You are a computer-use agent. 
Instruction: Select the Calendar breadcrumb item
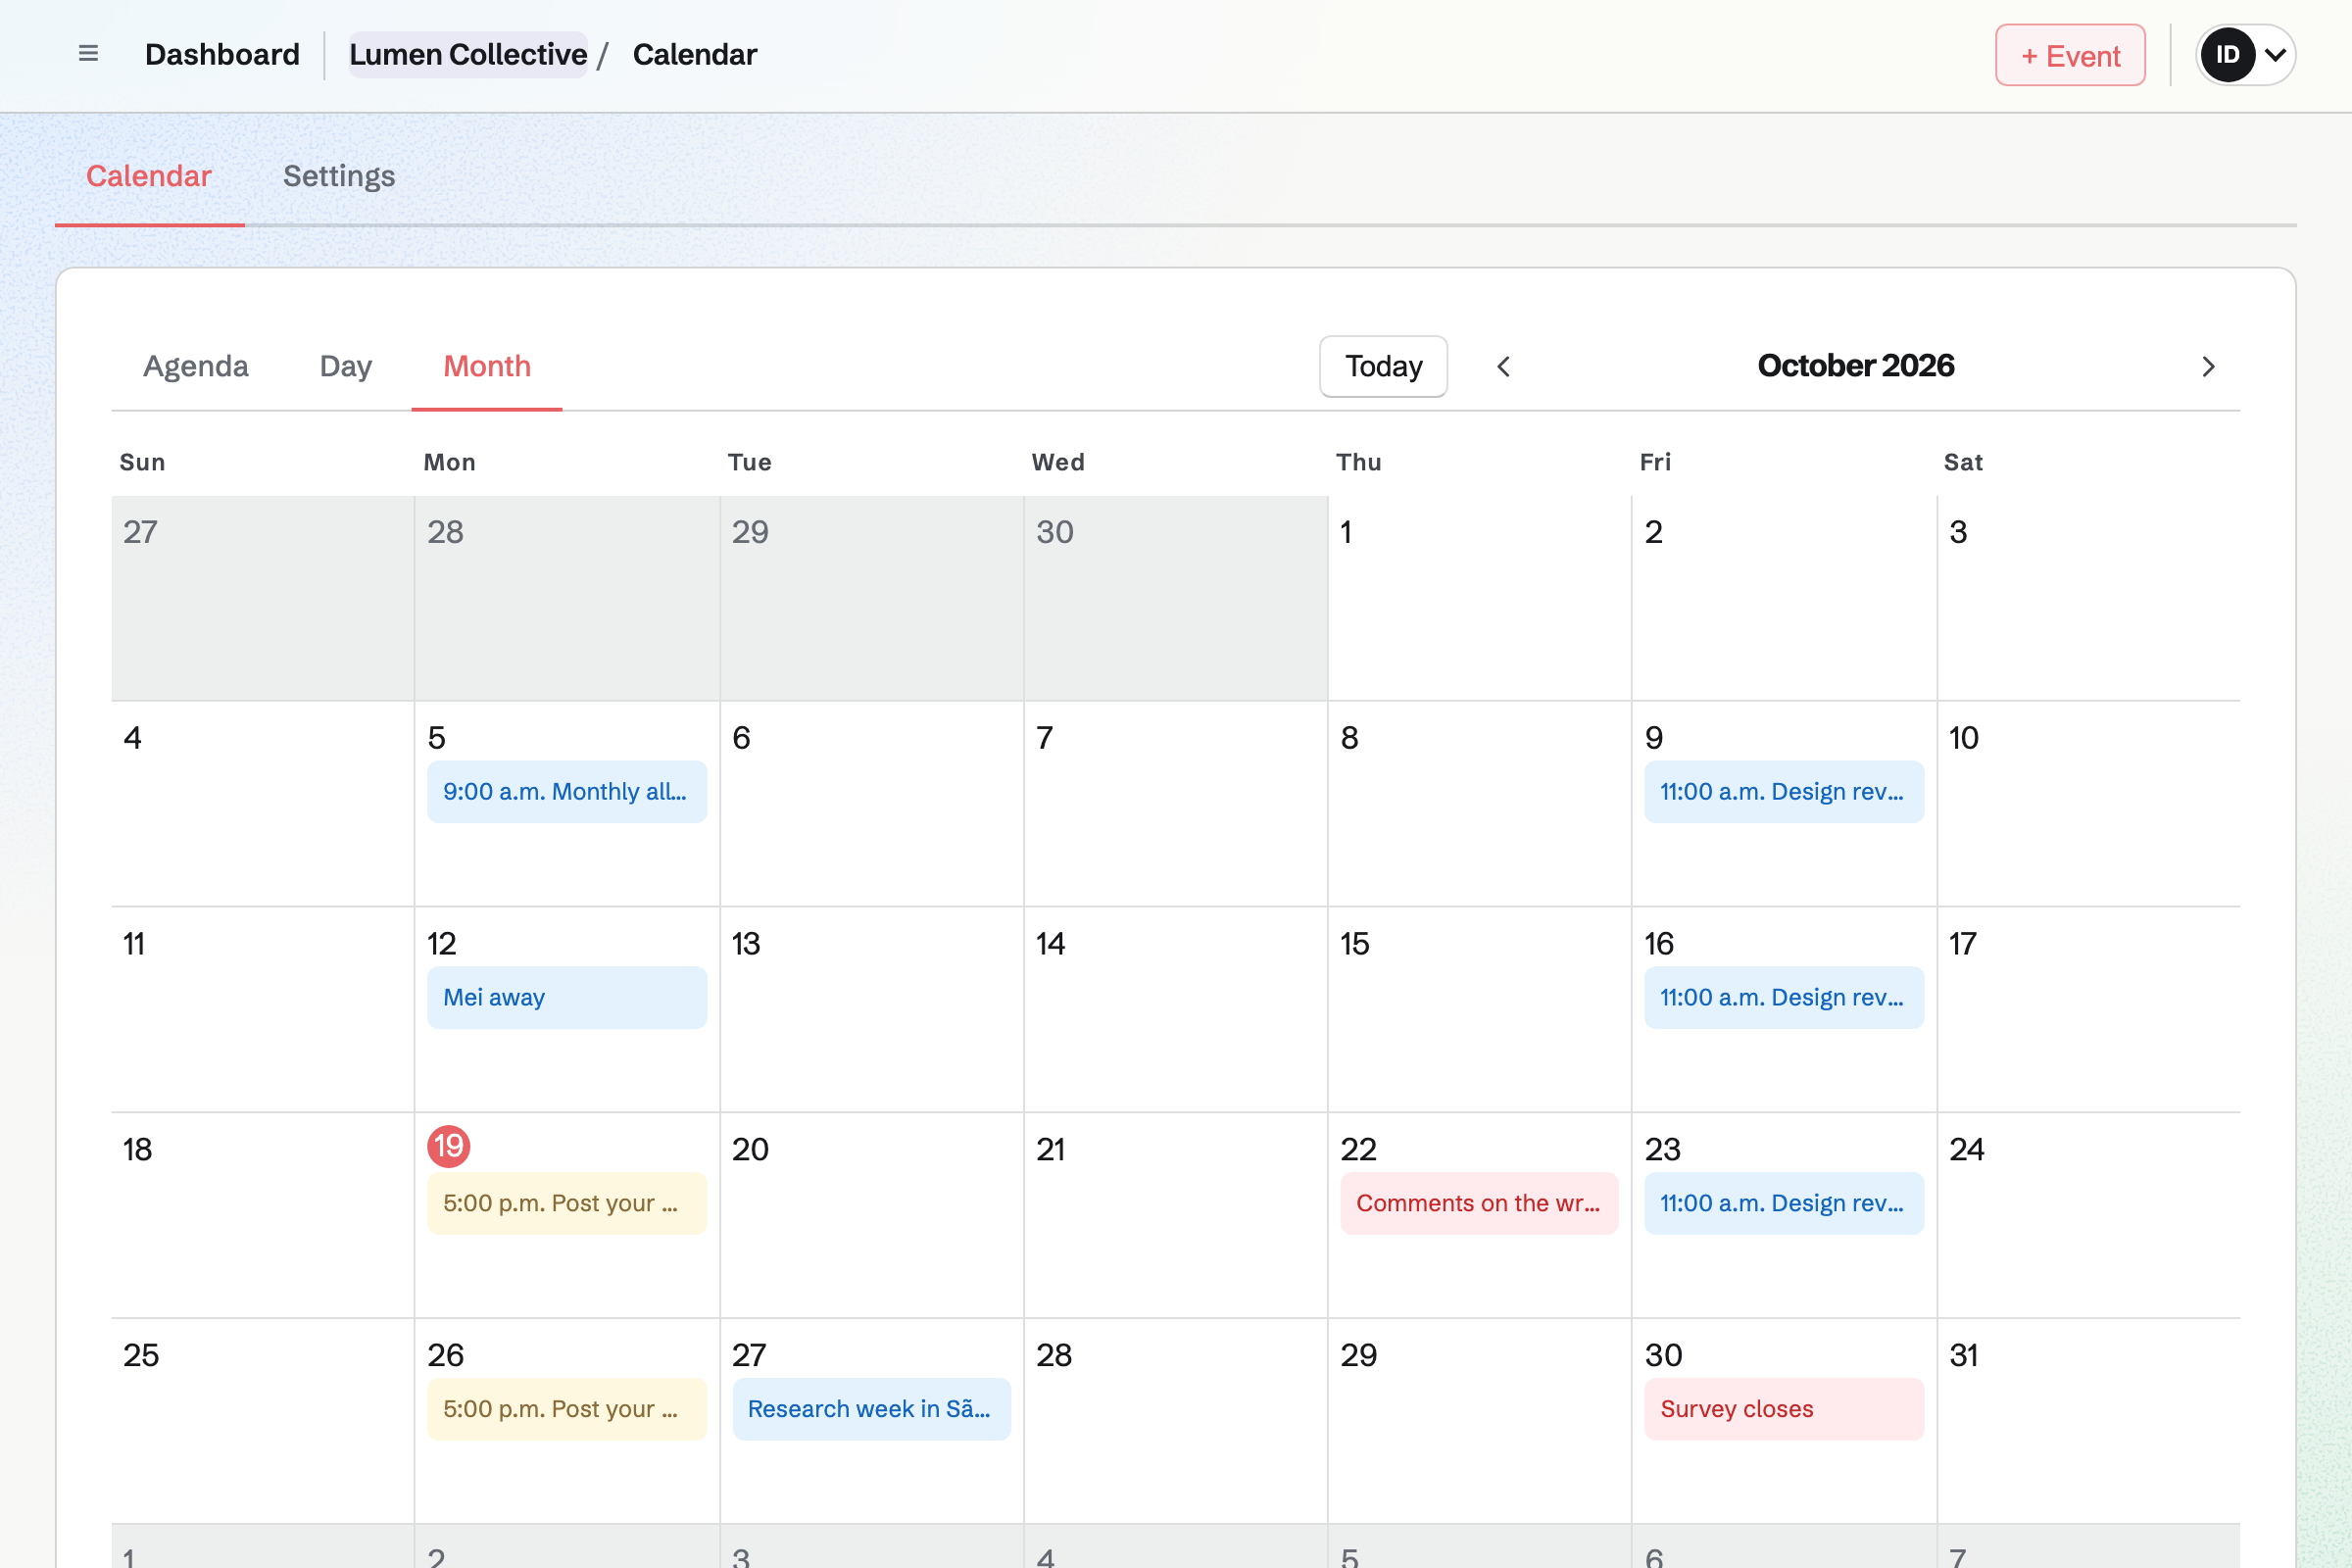coord(695,54)
